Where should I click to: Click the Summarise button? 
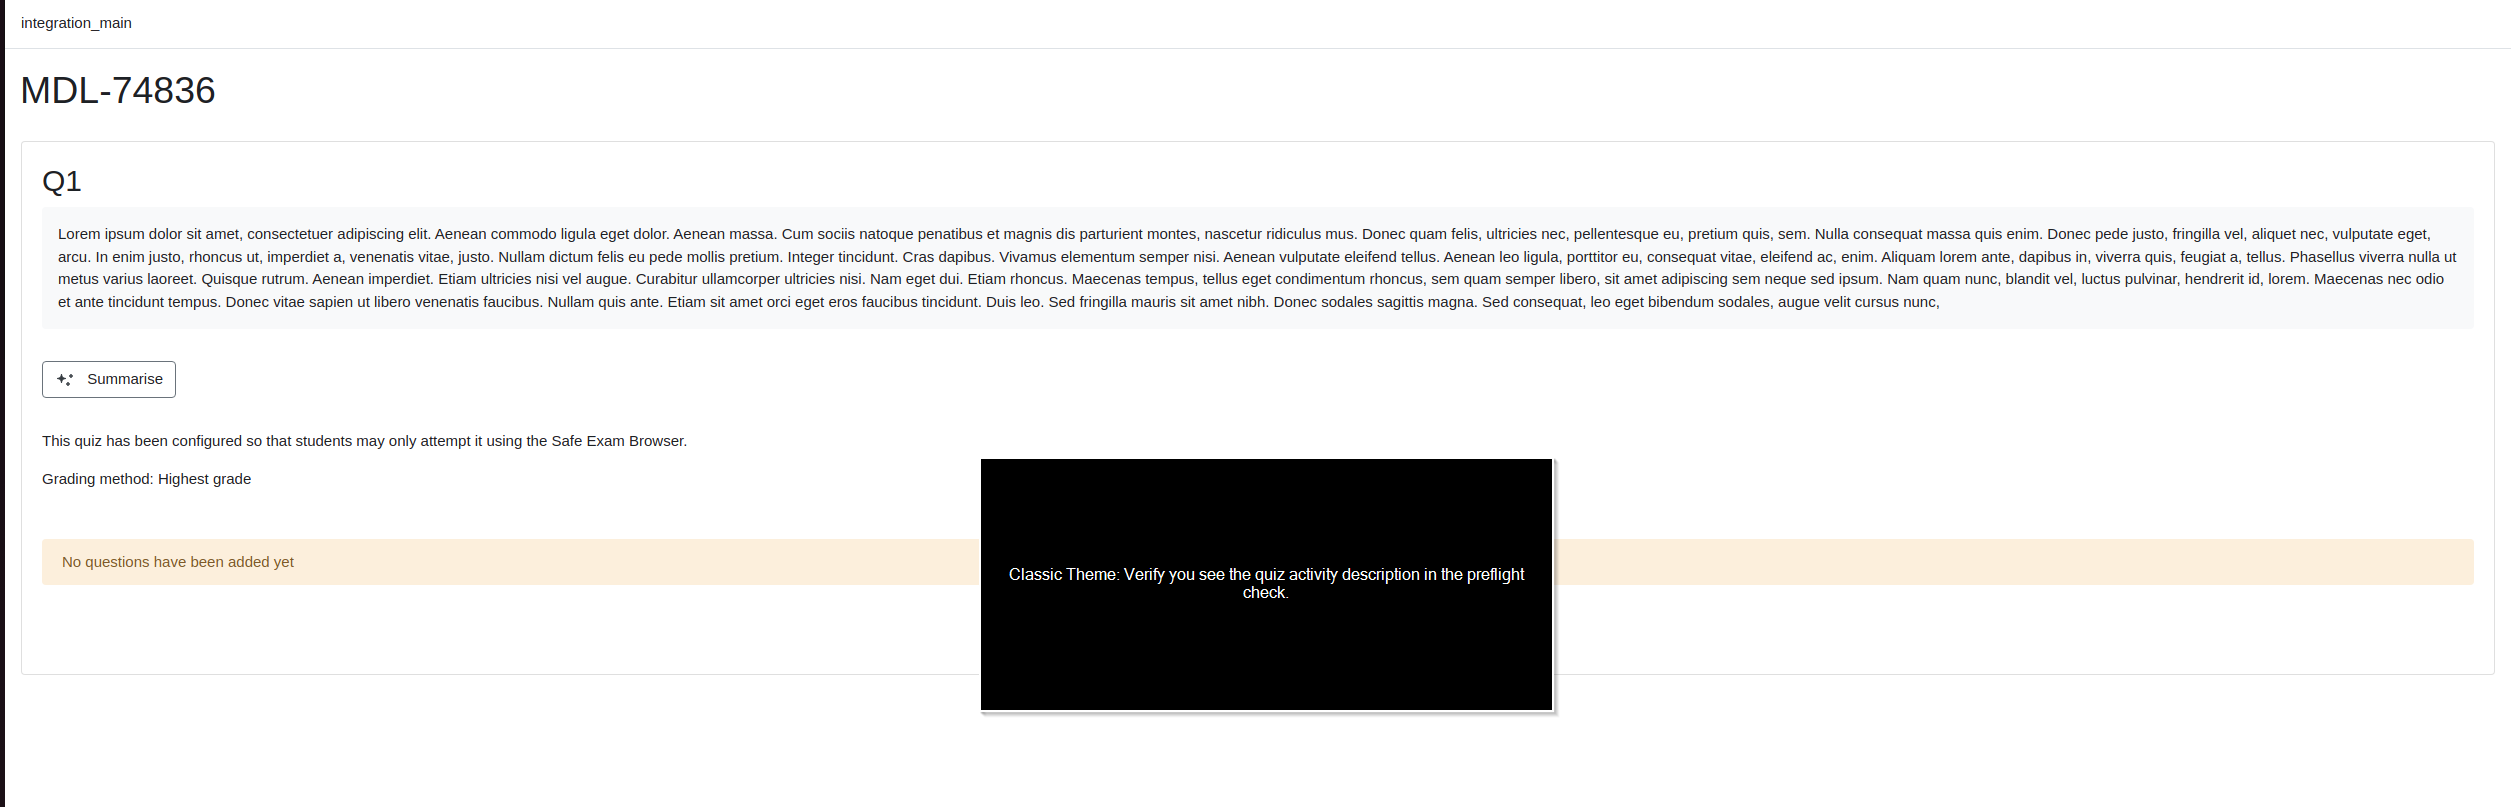[109, 379]
